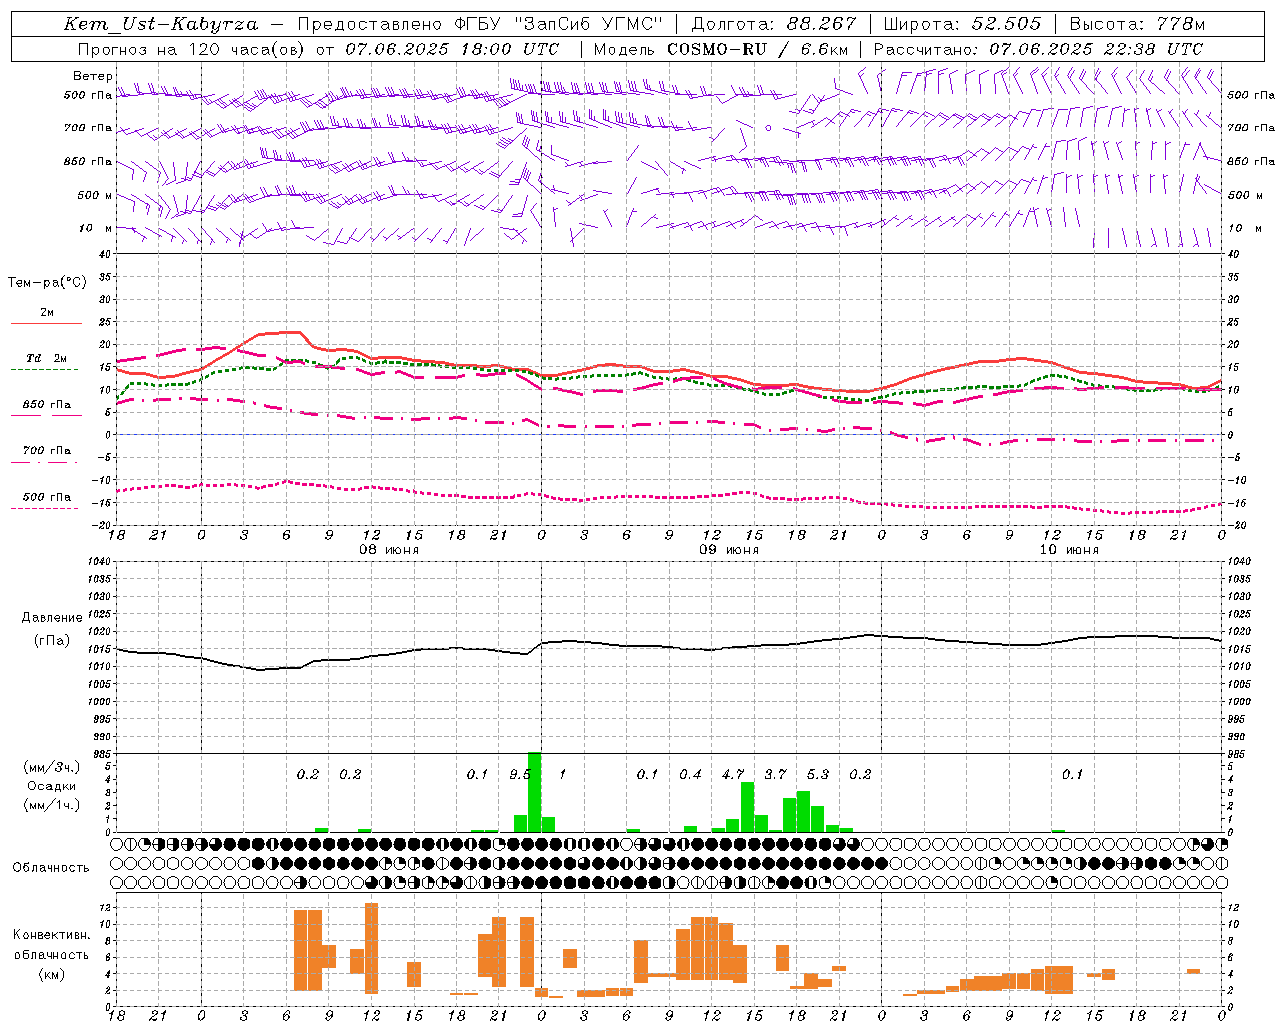Click the (км) unit under convective cloudiness

(52, 974)
